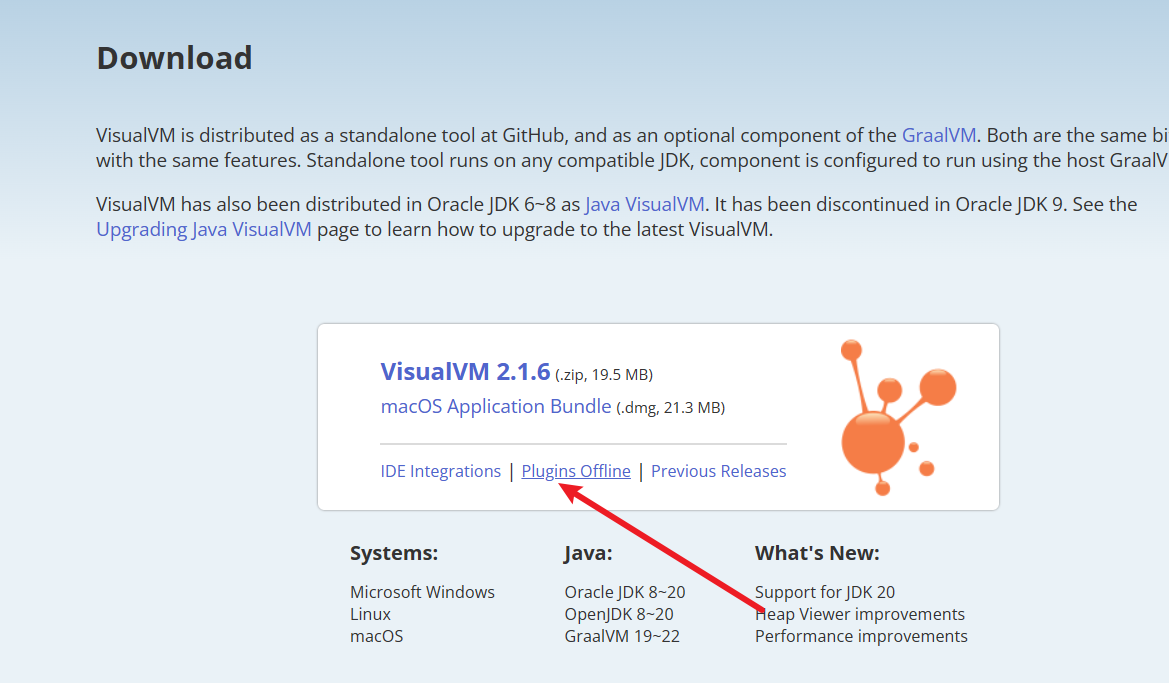This screenshot has width=1169, height=683.
Task: Select the VisualVM 2.1.6 heading link
Action: [x=465, y=371]
